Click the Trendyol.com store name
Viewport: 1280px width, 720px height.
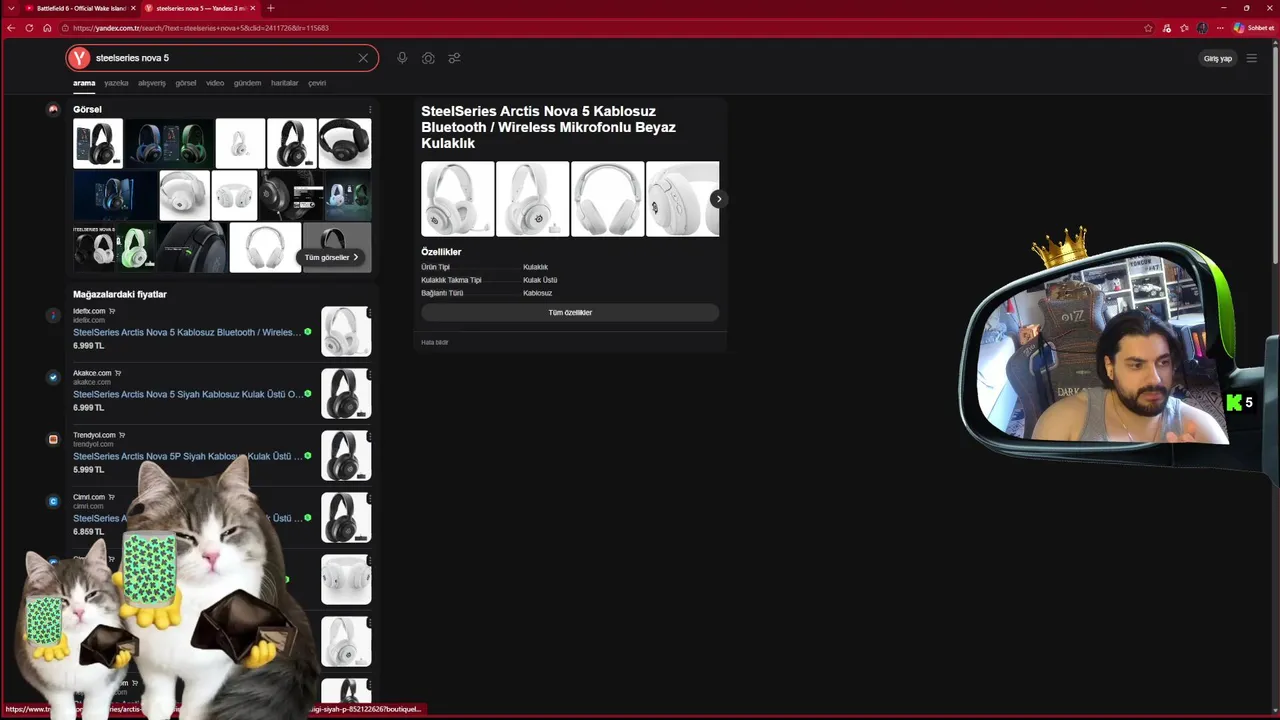[94, 435]
